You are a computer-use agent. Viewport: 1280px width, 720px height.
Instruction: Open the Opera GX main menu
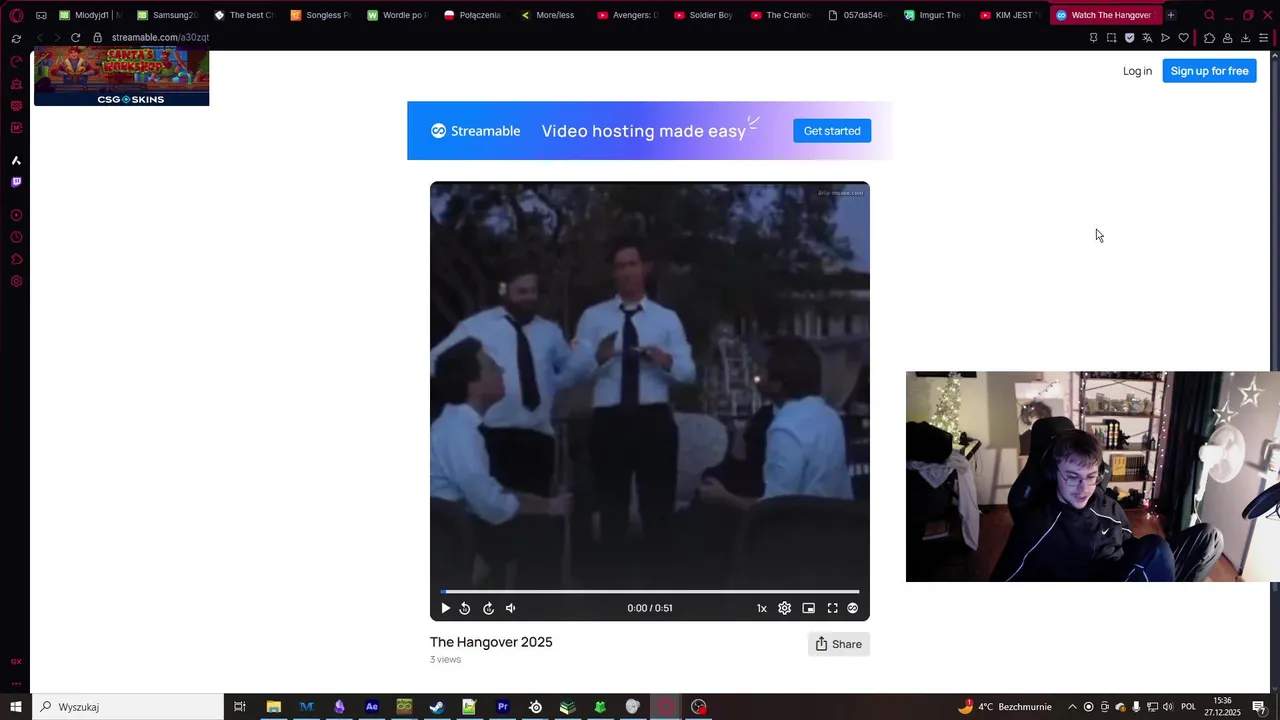(16, 15)
